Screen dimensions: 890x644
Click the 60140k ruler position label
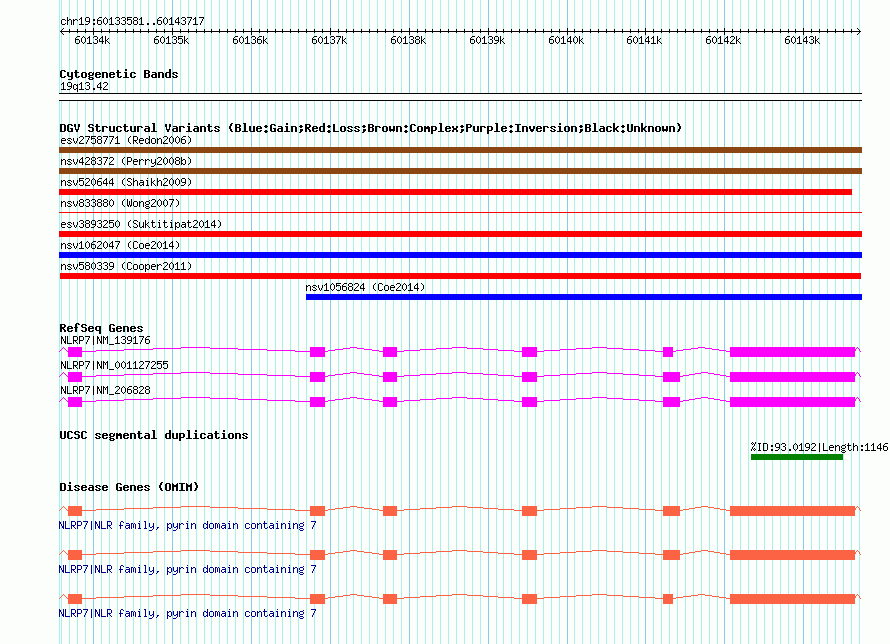pos(566,40)
